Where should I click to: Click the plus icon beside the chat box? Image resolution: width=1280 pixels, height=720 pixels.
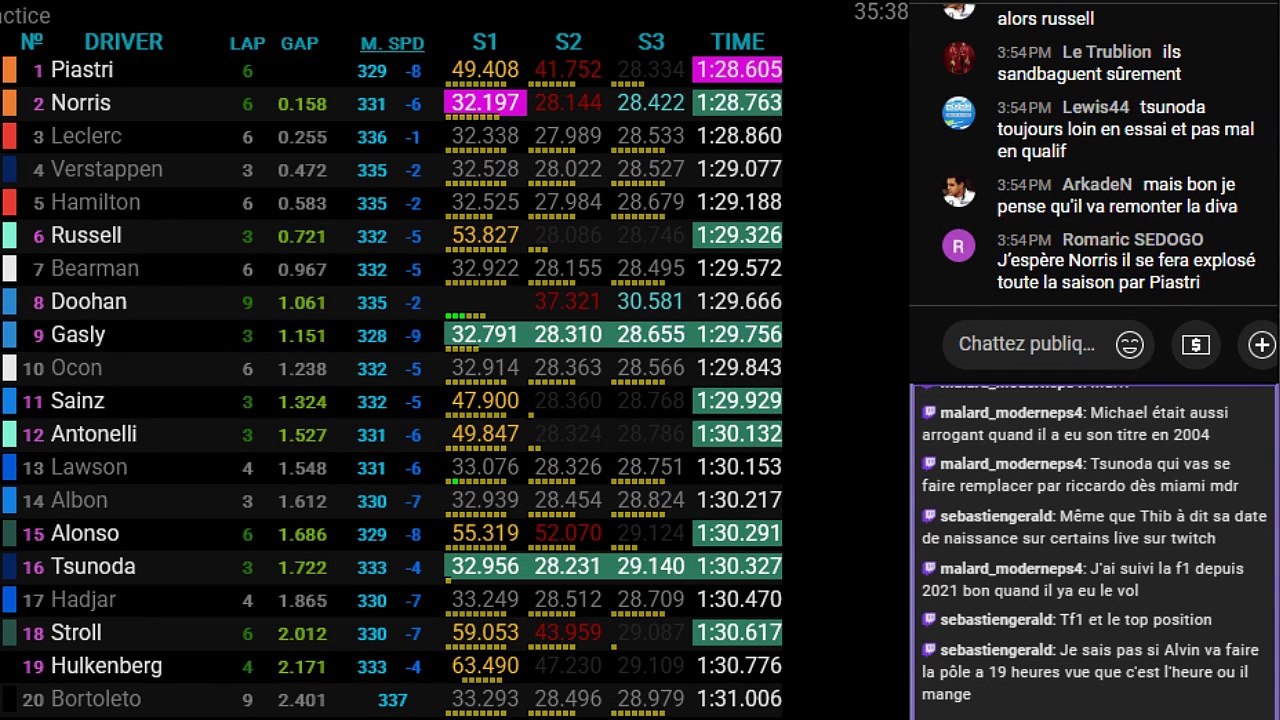[x=1262, y=345]
